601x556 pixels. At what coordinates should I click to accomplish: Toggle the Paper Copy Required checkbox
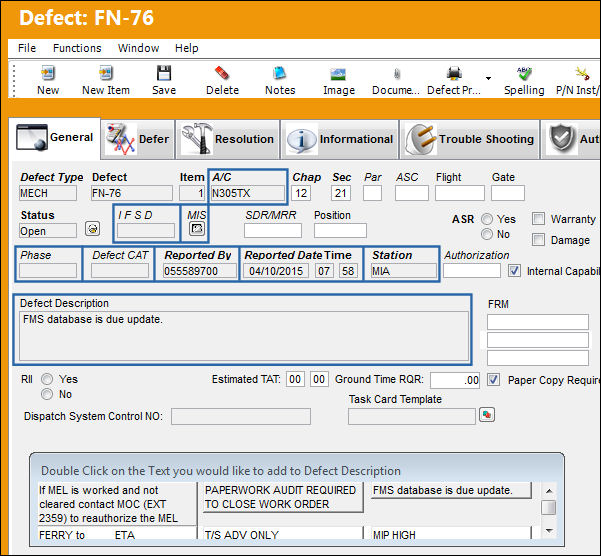[493, 380]
